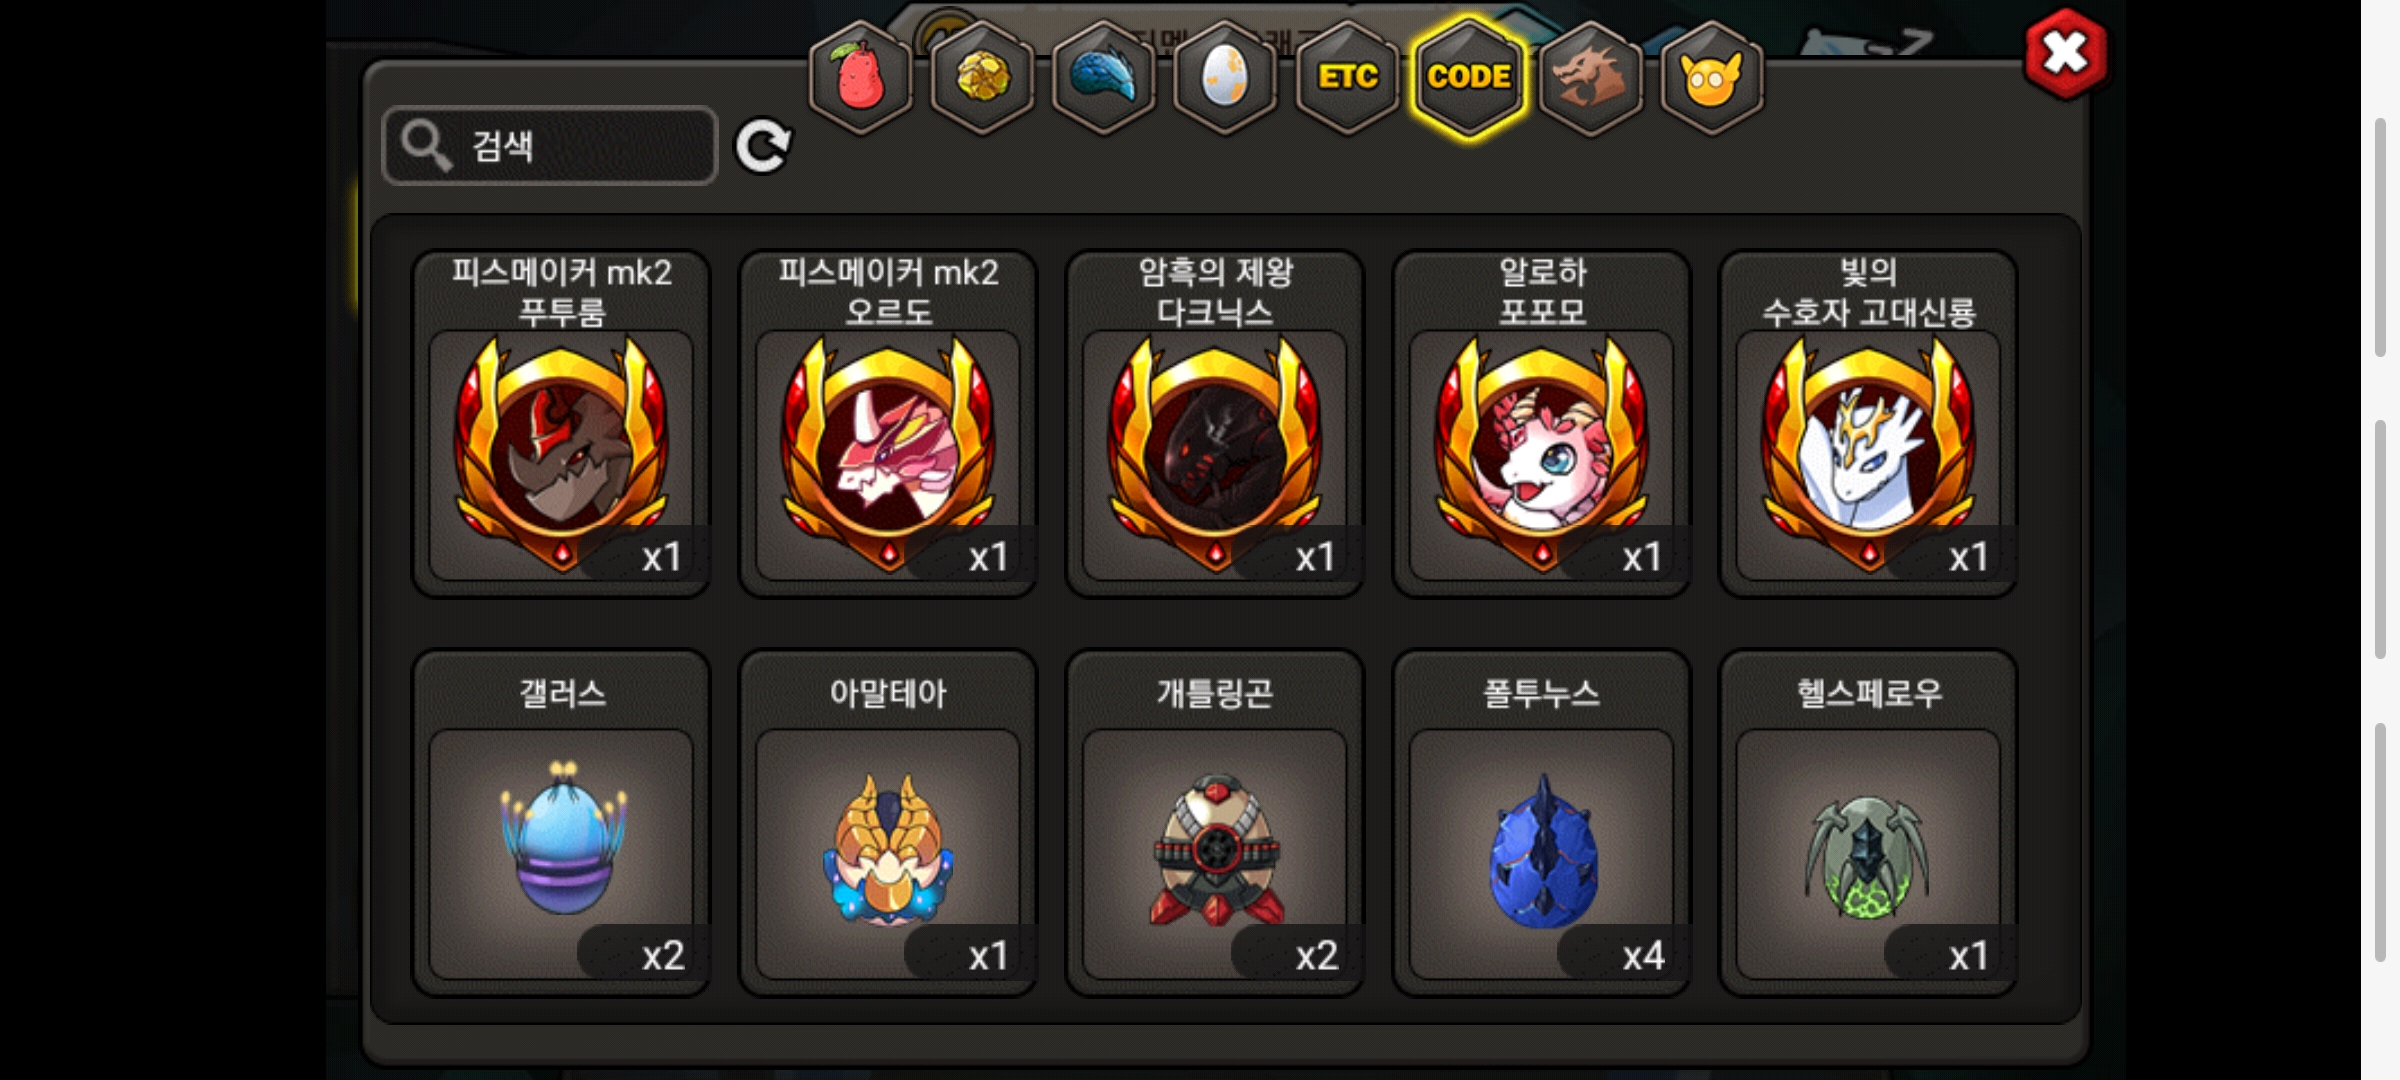2400x1080 pixels.
Task: Select 피스메이커 mk2 푸투룸 medal item
Action: click(x=562, y=424)
